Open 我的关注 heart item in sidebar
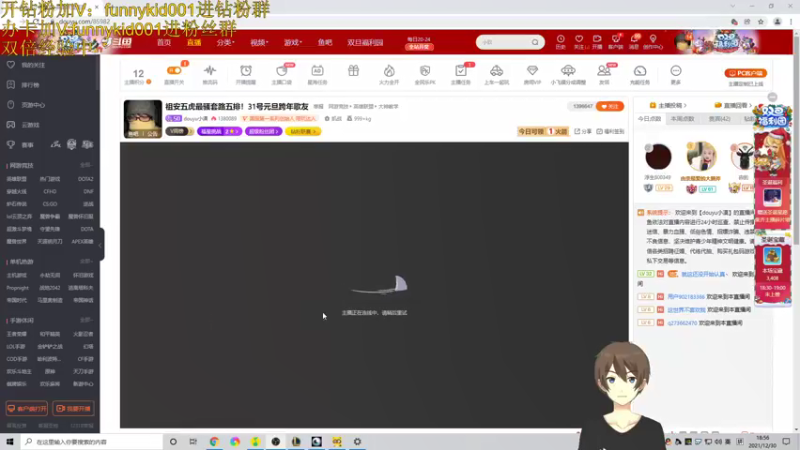 click(x=28, y=65)
